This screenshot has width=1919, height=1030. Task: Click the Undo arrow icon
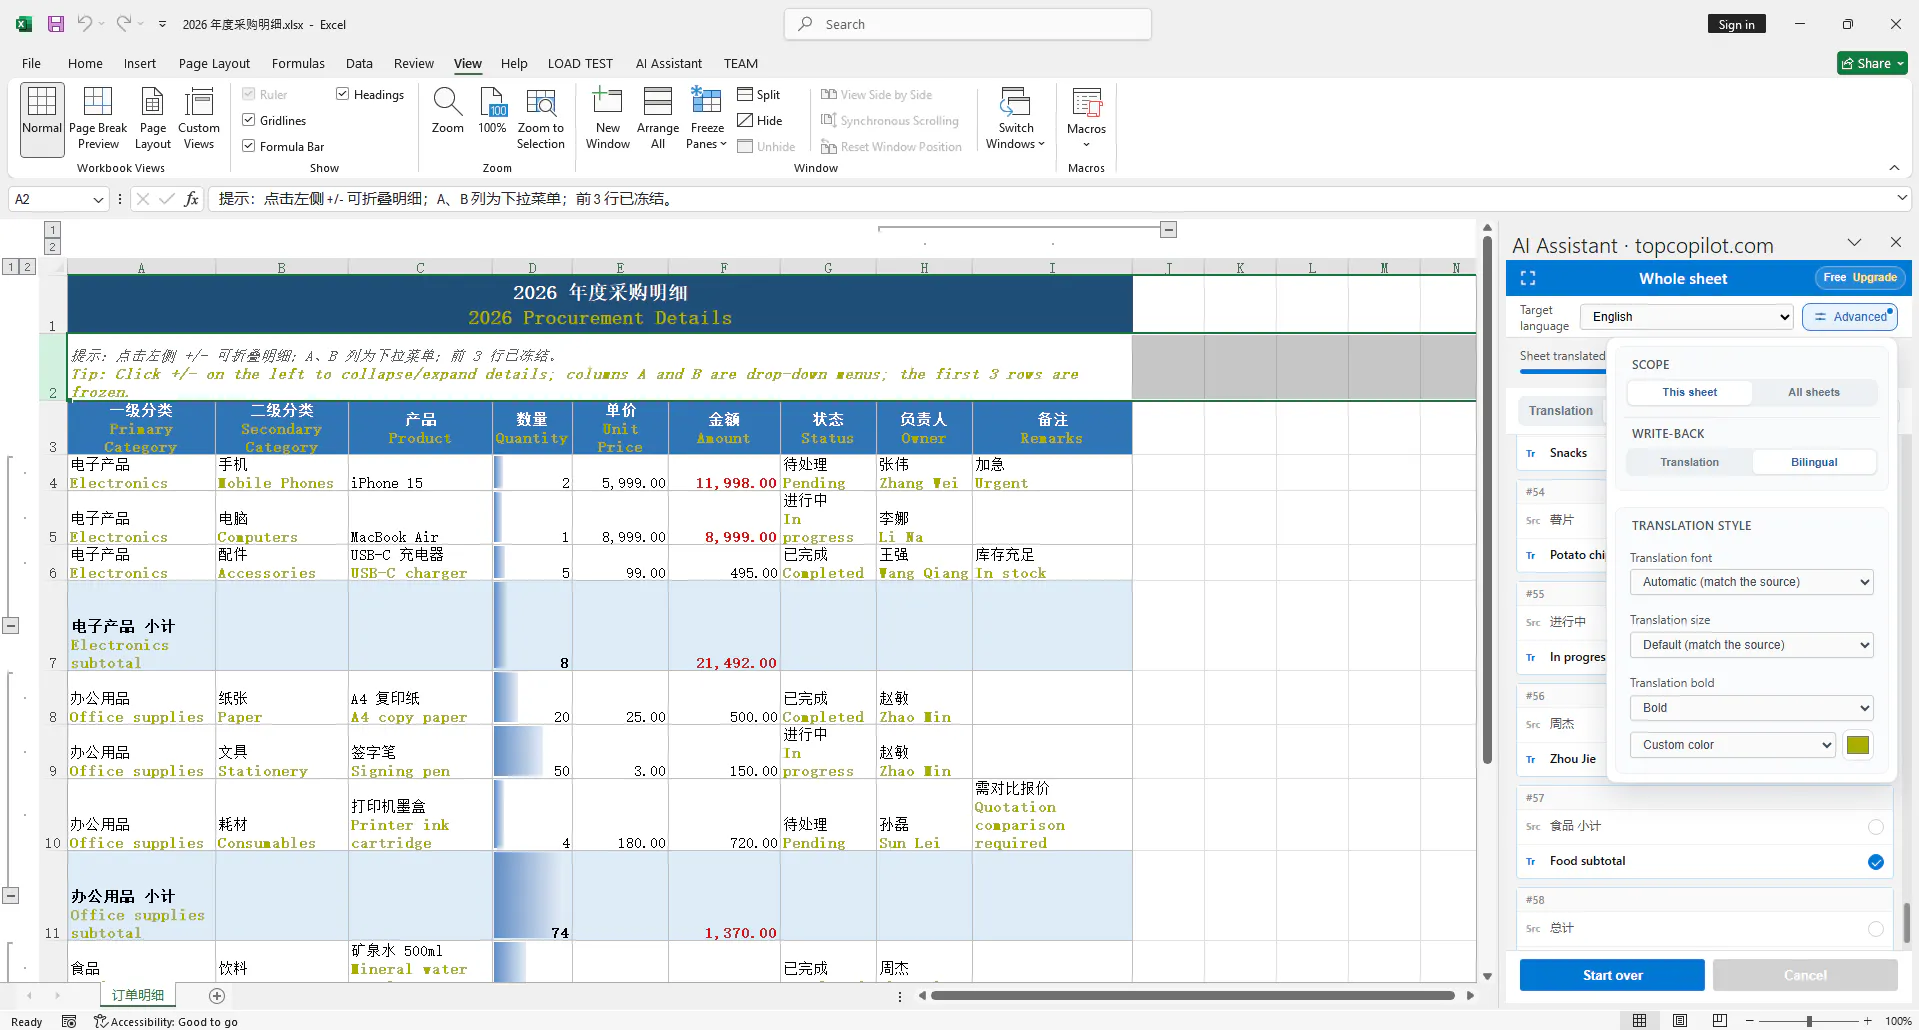(x=85, y=24)
